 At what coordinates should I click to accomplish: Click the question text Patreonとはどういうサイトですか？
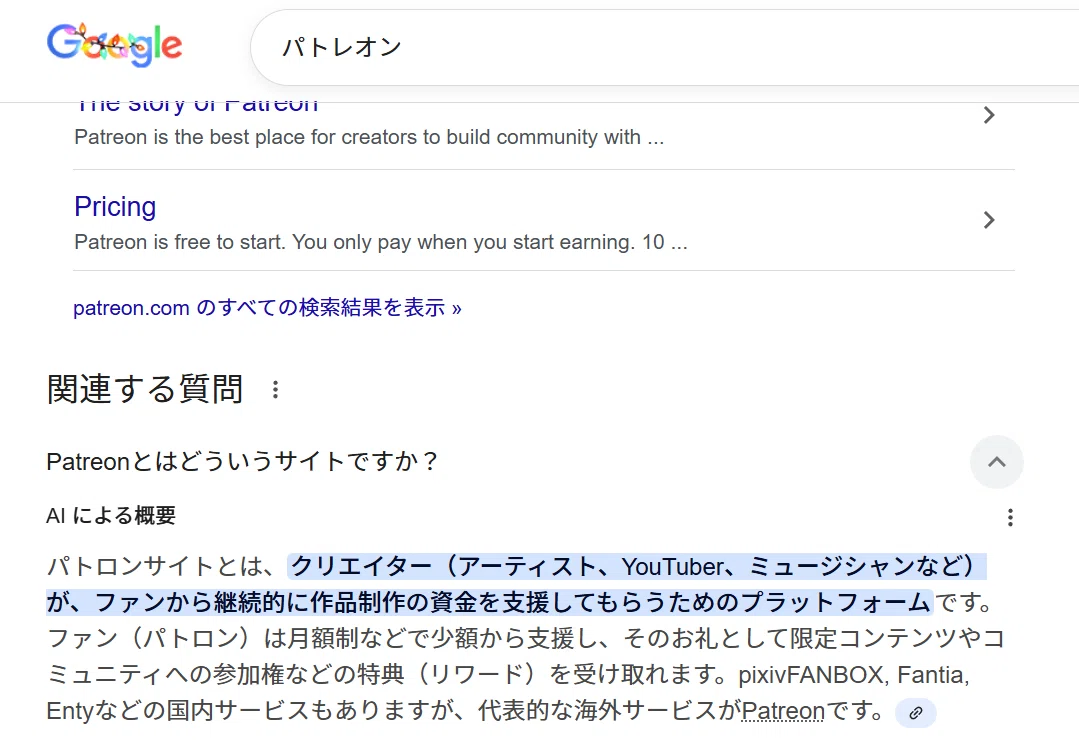(x=242, y=461)
